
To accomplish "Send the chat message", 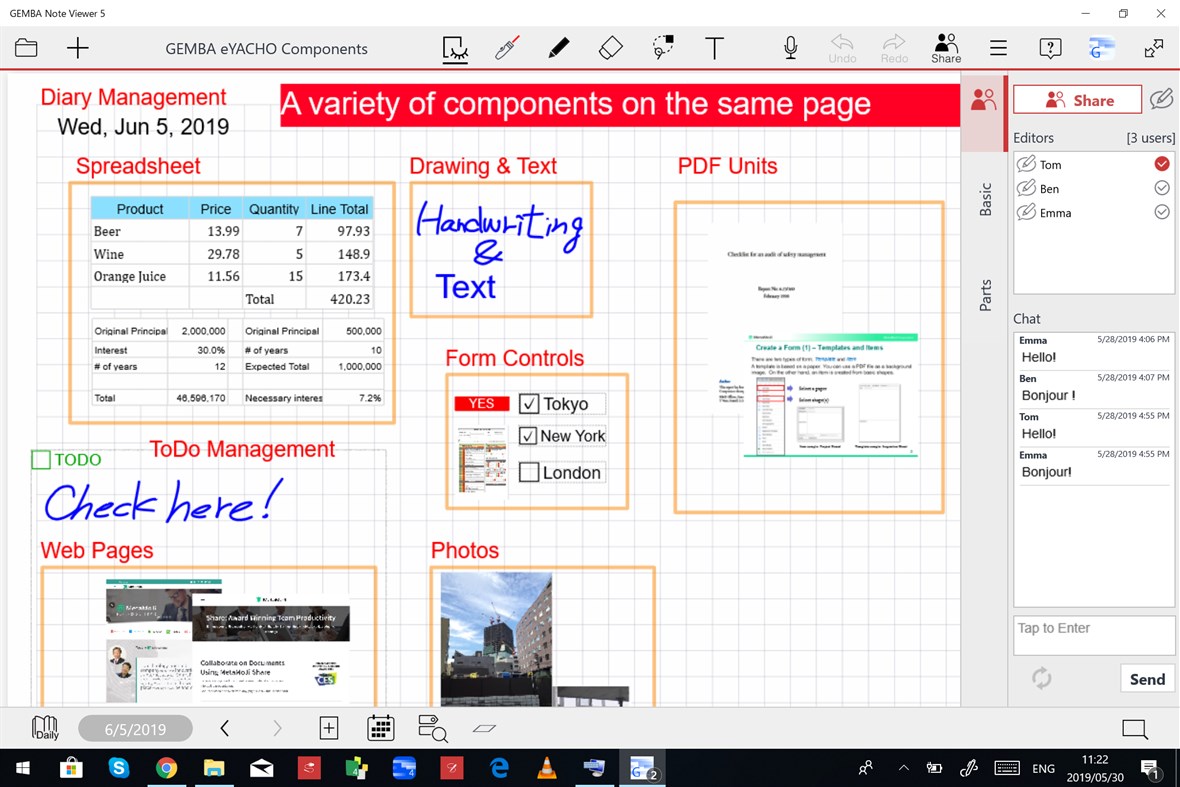I will (x=1146, y=678).
